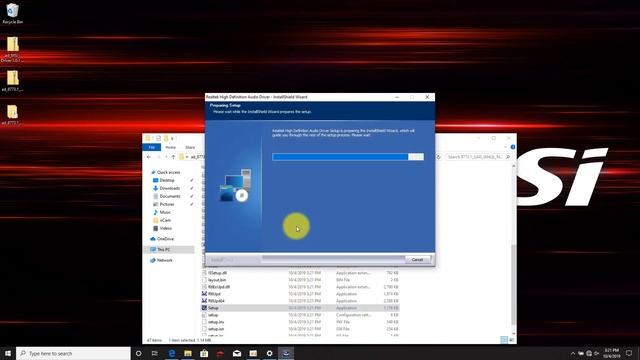The width and height of the screenshot is (640, 360).
Task: Open Microsoft Store from the taskbar
Action: [x=204, y=353]
